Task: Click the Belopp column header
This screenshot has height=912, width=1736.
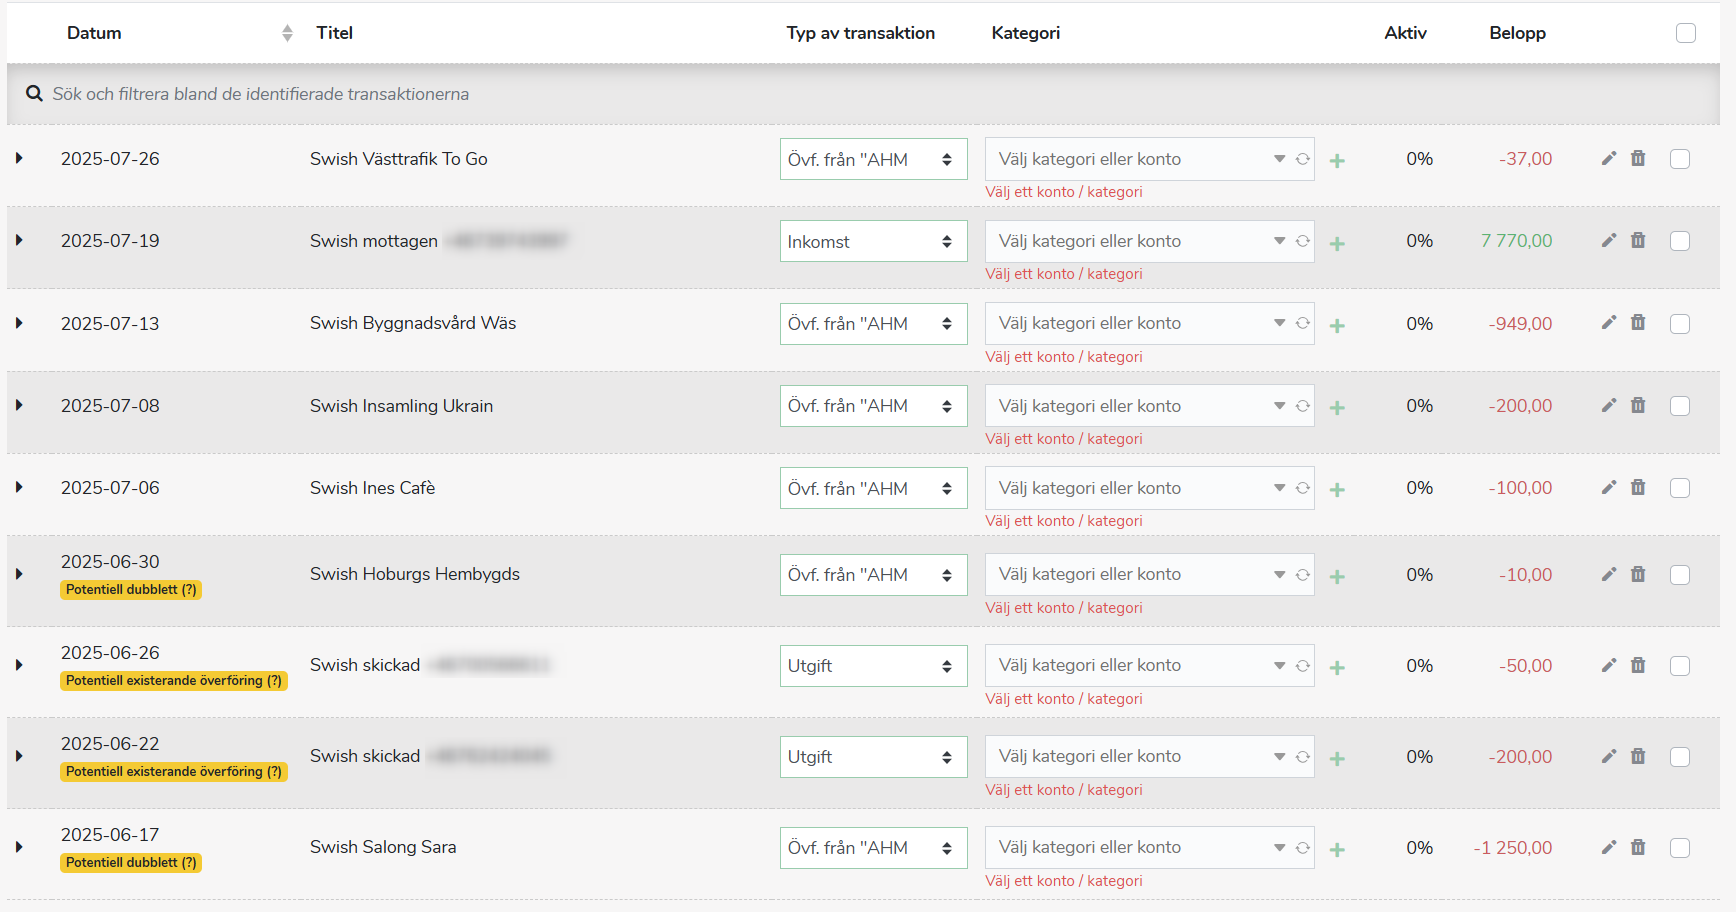Action: pyautogui.click(x=1516, y=33)
